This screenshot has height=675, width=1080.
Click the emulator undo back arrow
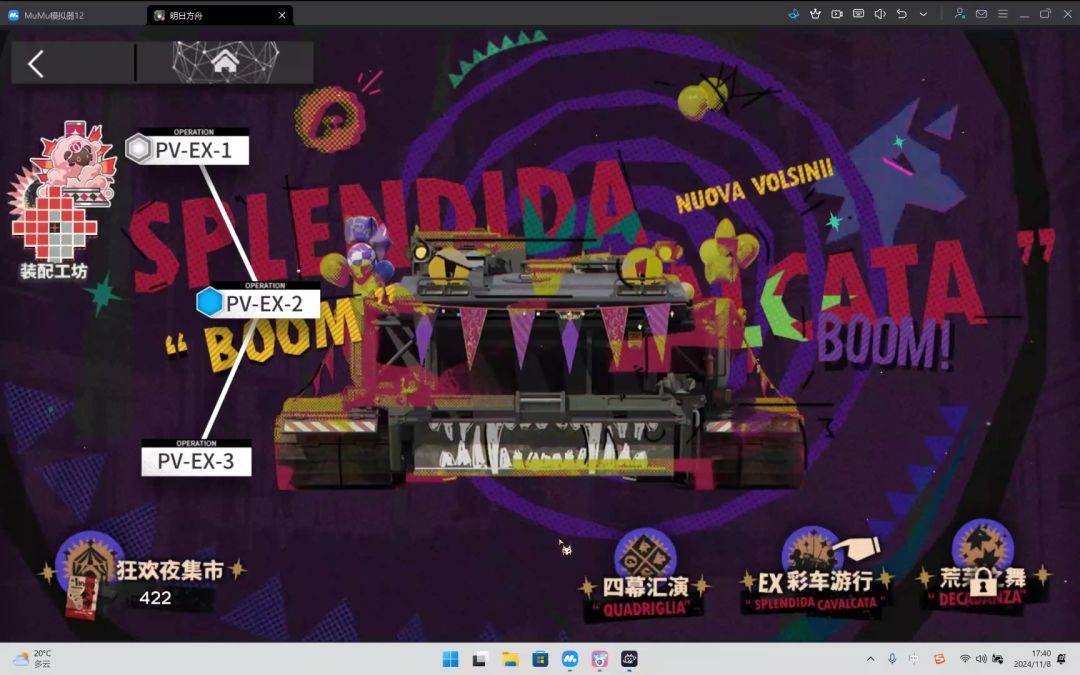902,14
